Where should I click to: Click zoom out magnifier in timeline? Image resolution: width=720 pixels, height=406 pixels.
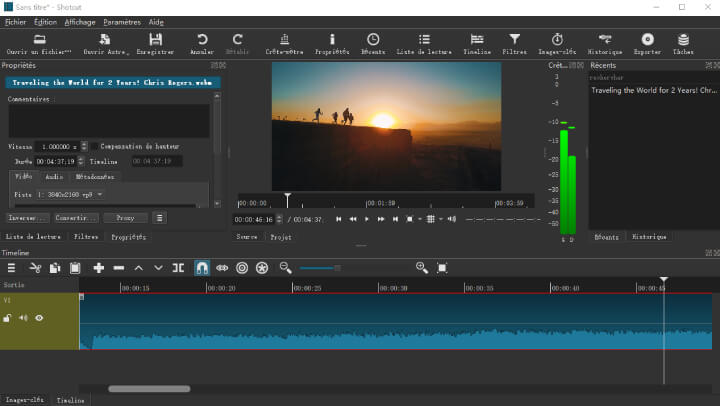285,268
